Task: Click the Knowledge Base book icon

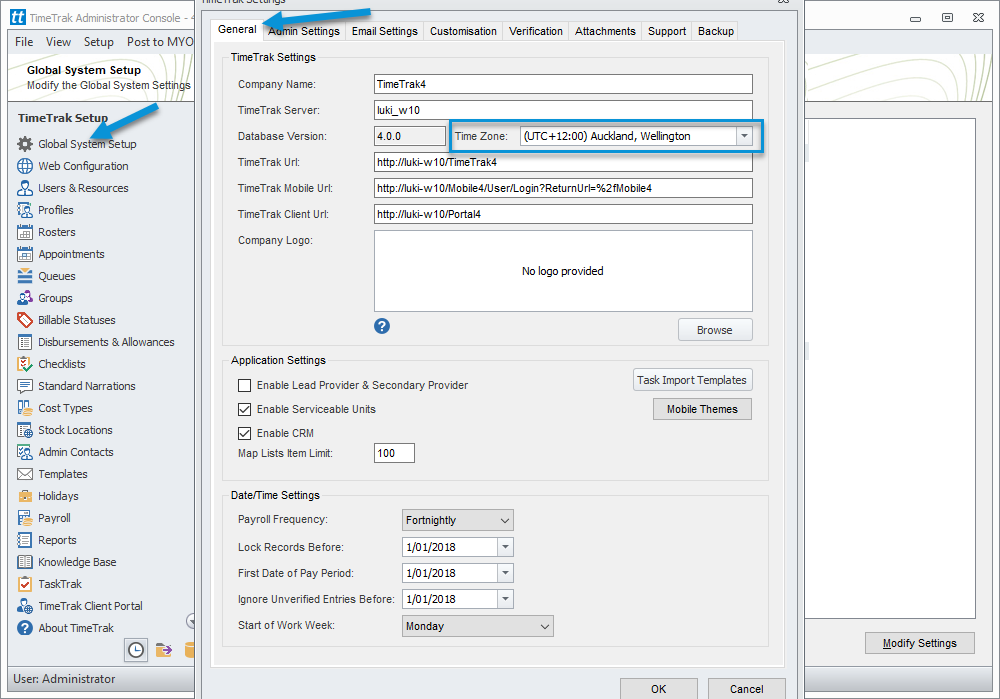Action: (x=25, y=562)
